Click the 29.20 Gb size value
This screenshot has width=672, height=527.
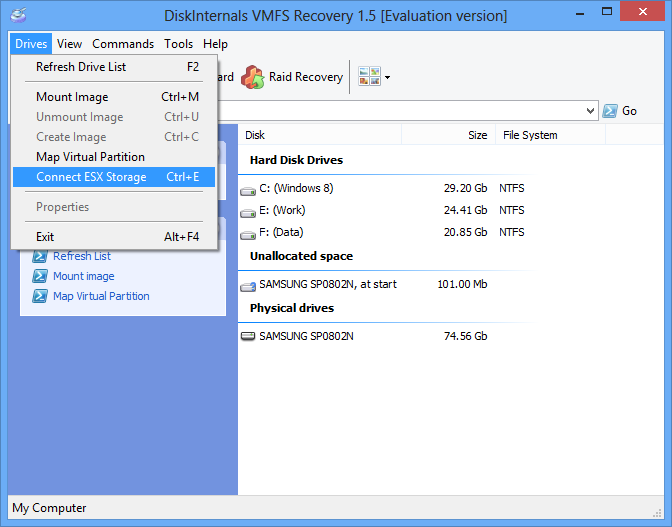[465, 188]
